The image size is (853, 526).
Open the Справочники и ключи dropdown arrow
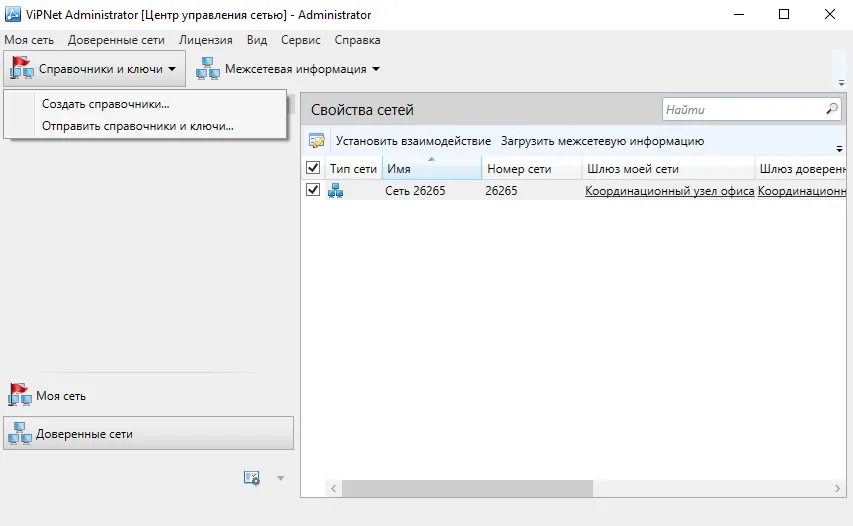(x=172, y=69)
